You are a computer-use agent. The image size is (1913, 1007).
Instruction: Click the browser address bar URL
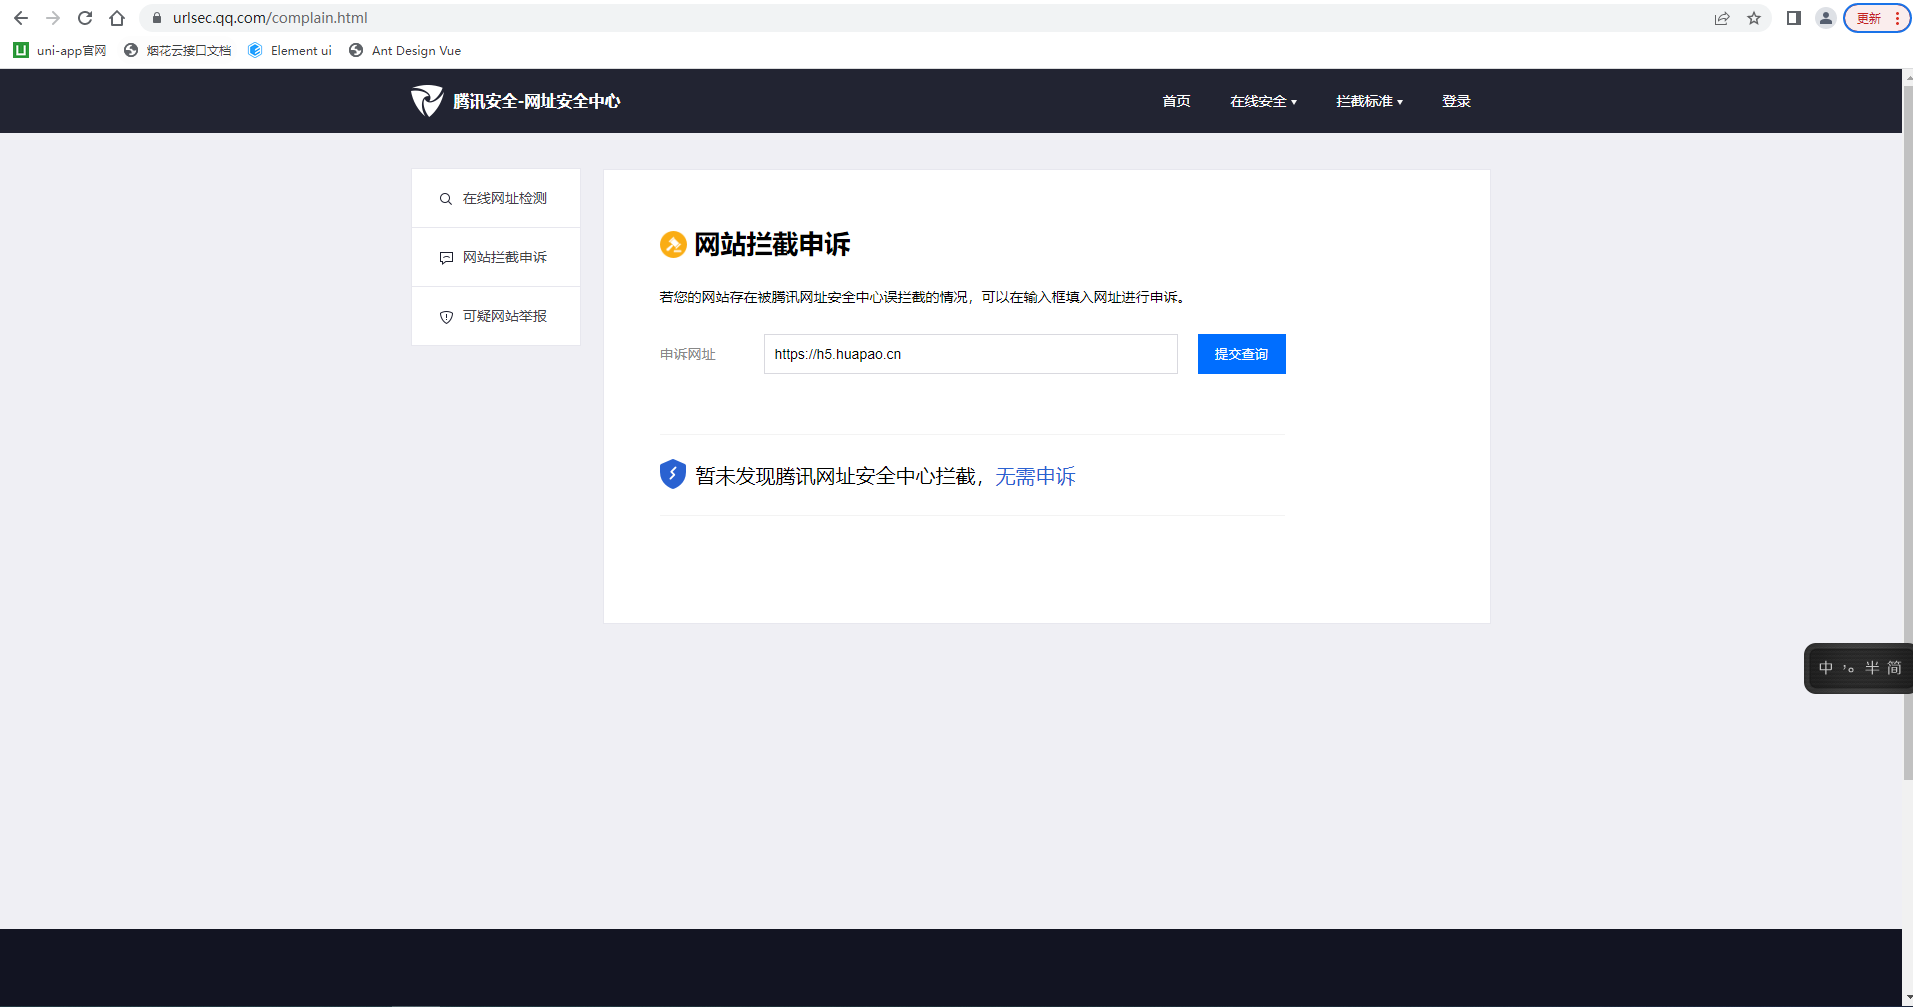(x=270, y=18)
